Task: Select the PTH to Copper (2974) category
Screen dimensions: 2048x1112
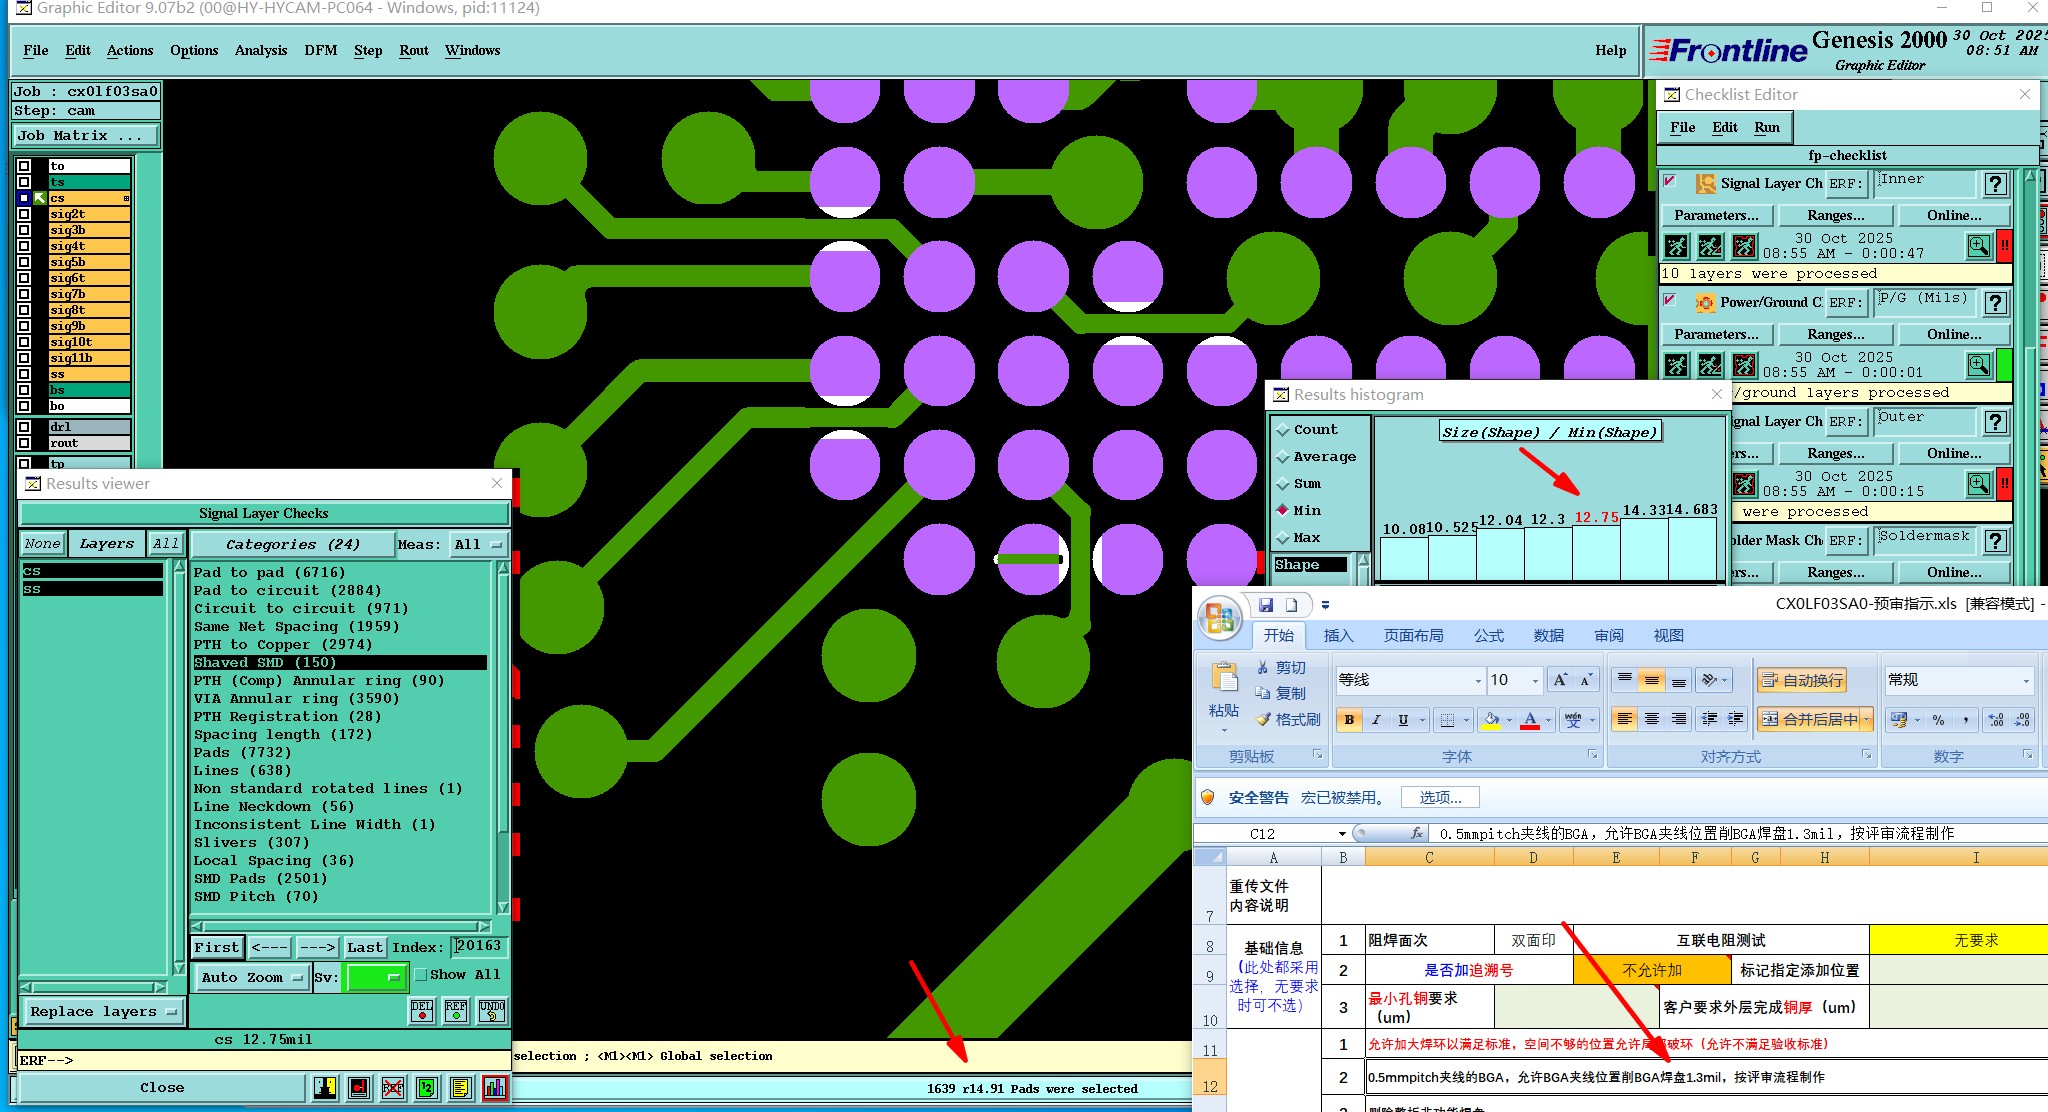Action: point(282,644)
